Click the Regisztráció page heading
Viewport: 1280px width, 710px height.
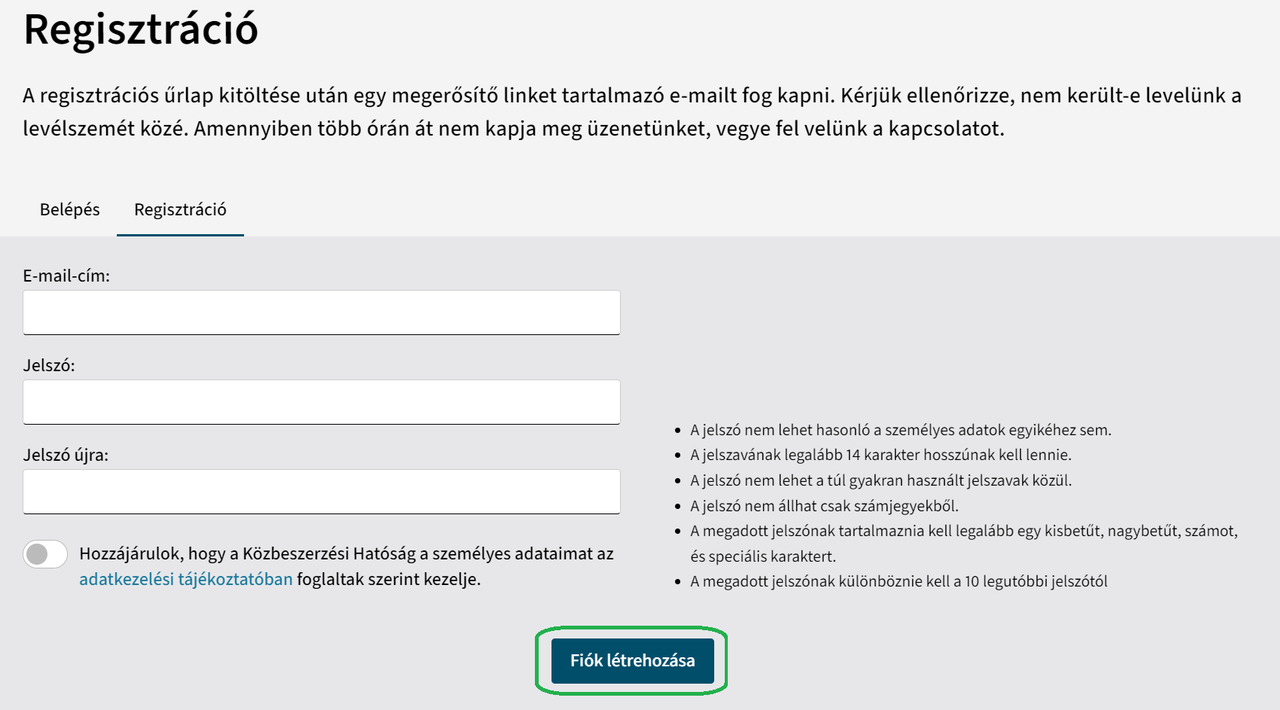141,30
